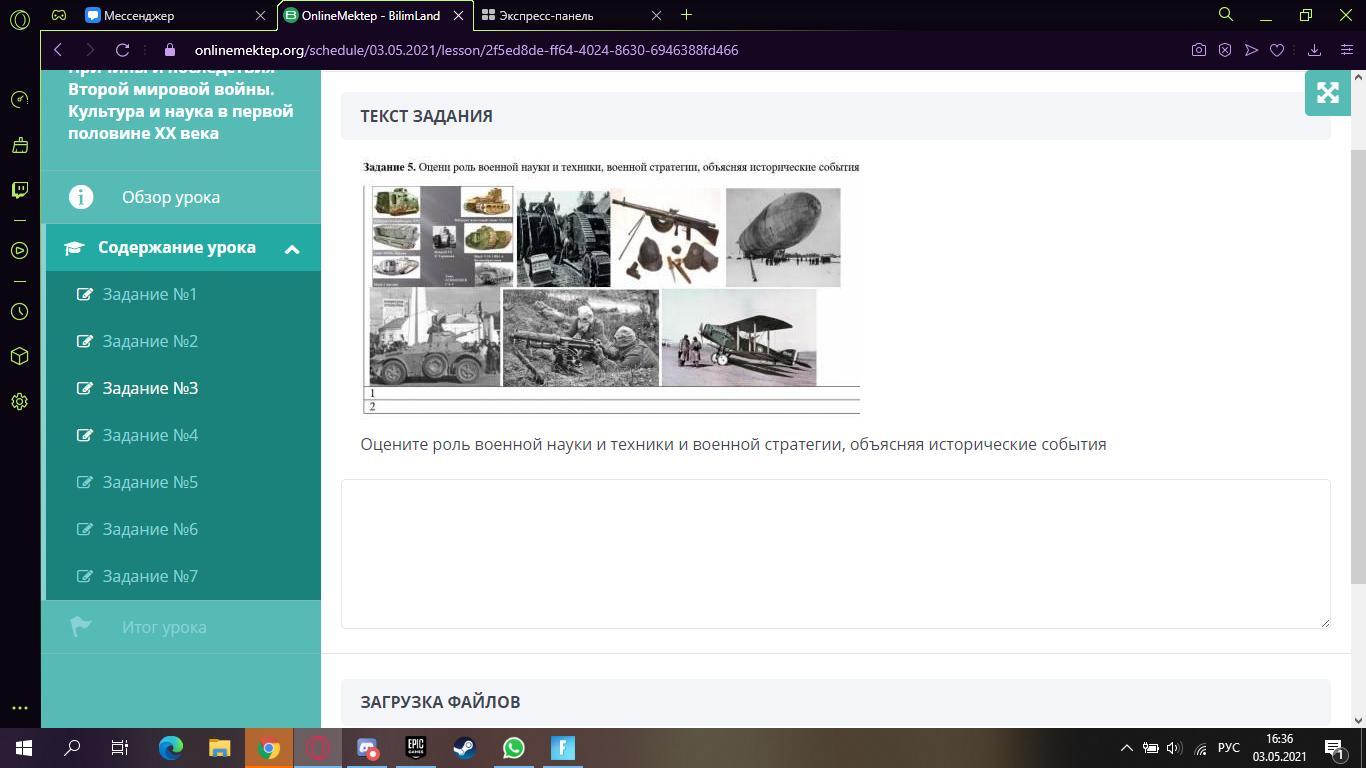1366x768 pixels.
Task: Open the GX Control speedometer icon
Action: pyautogui.click(x=19, y=99)
